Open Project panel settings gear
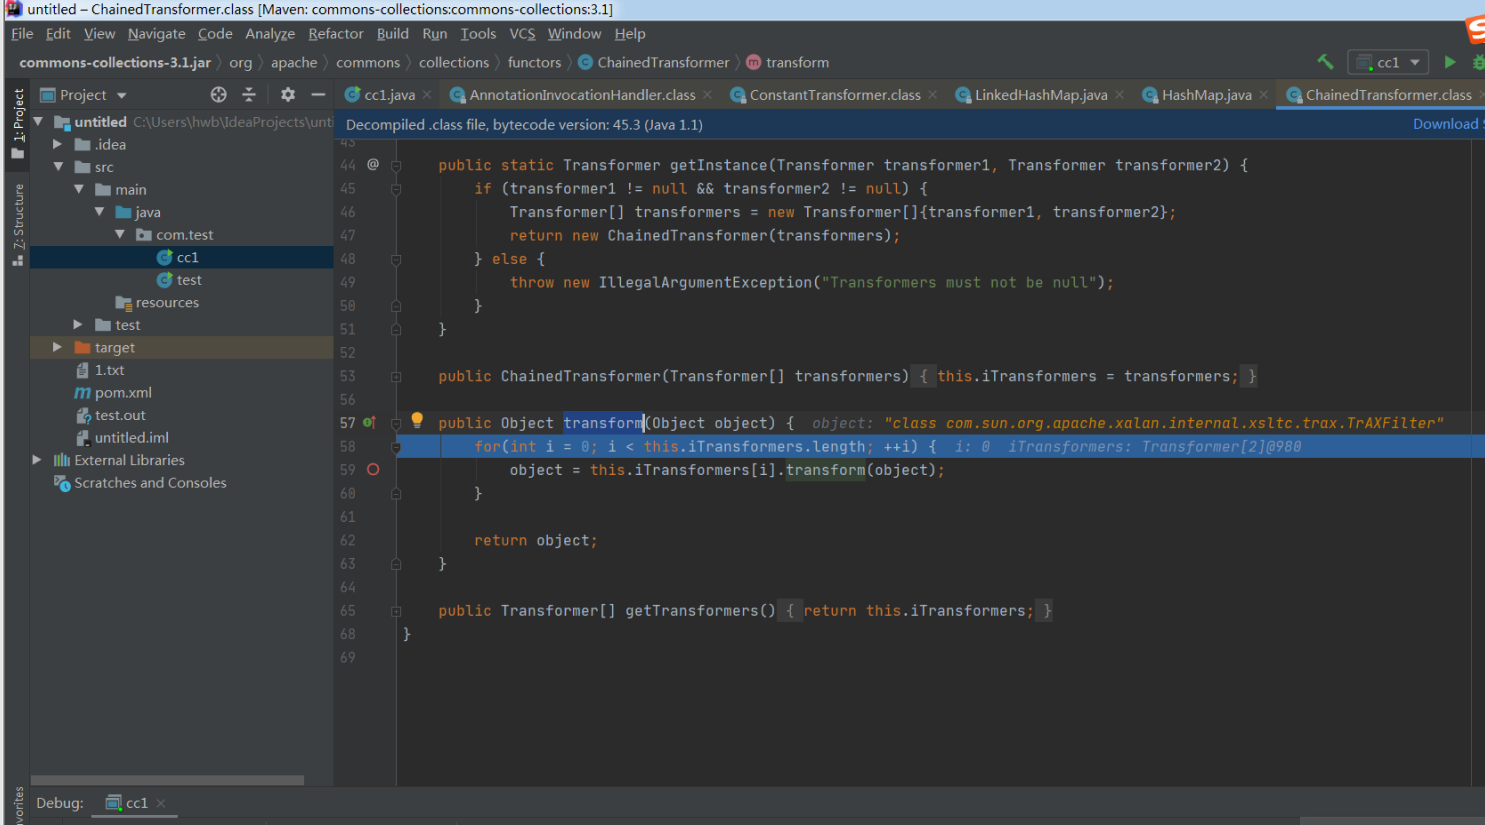Screen dimensions: 1485x825 click(288, 94)
